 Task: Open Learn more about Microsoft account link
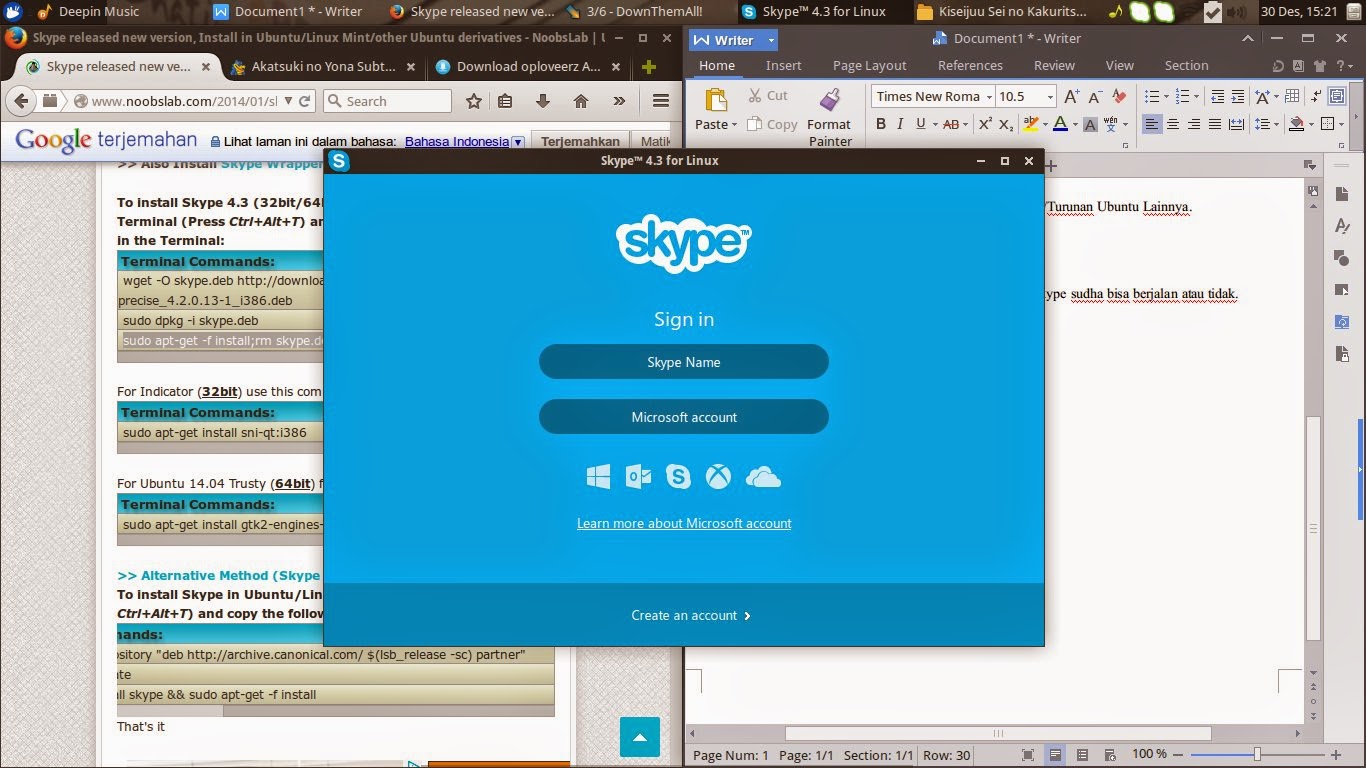coord(684,523)
